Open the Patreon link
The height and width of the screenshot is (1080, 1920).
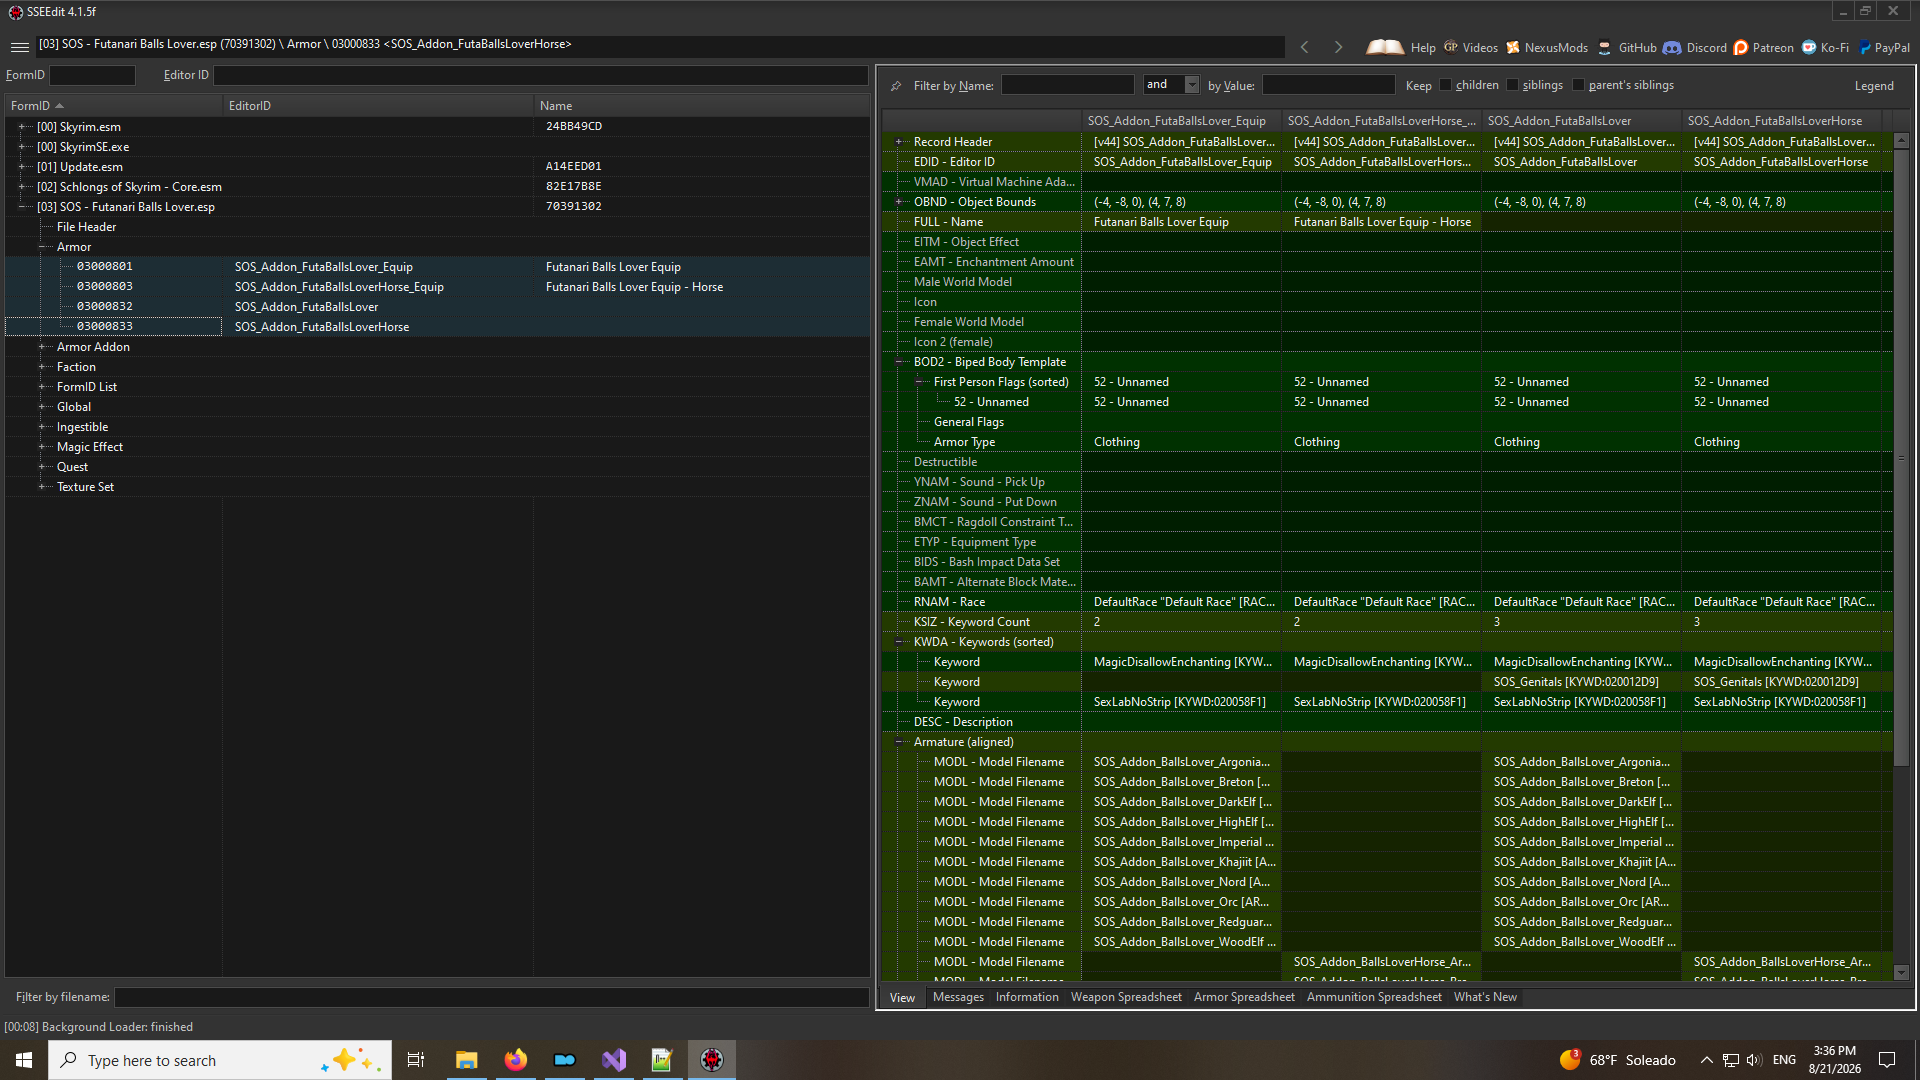click(1764, 47)
